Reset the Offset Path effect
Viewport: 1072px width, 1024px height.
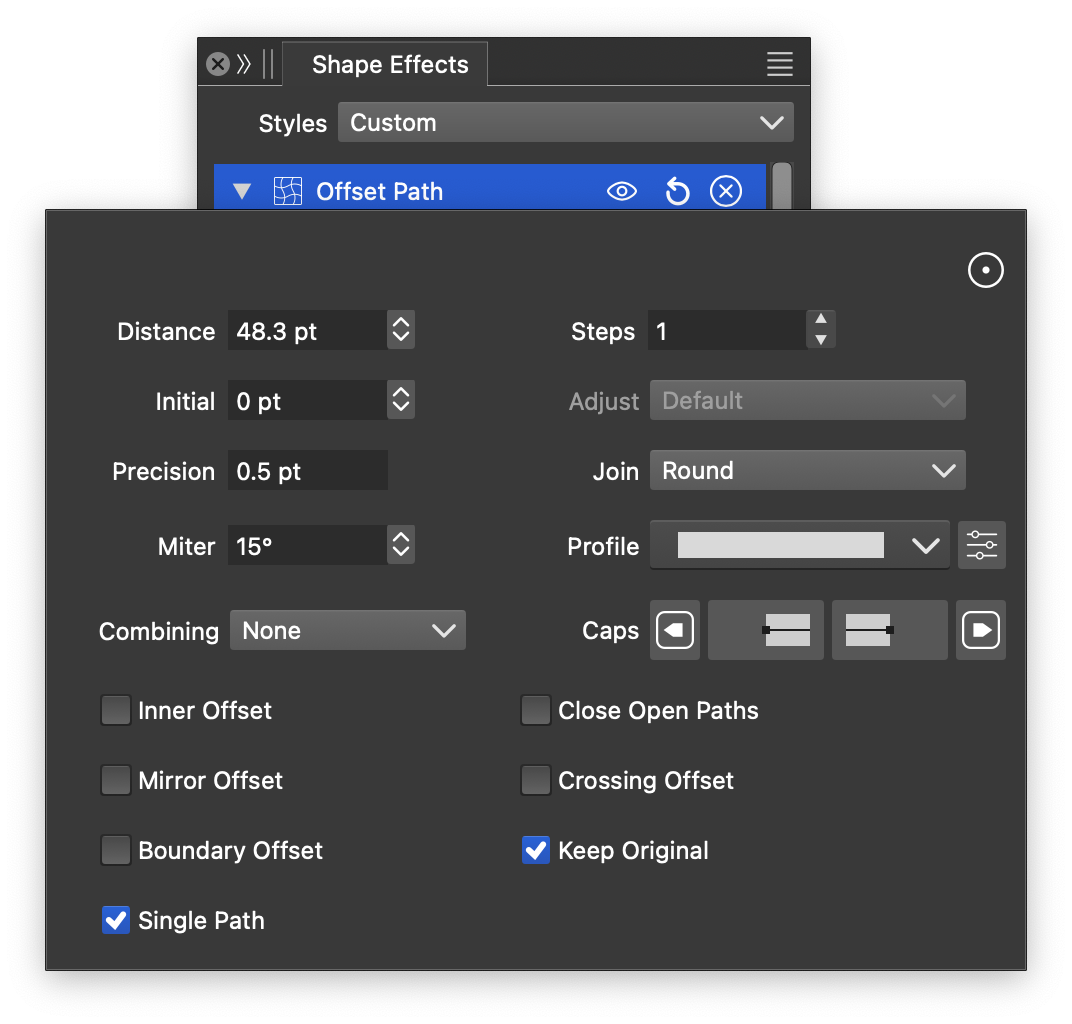tap(677, 191)
